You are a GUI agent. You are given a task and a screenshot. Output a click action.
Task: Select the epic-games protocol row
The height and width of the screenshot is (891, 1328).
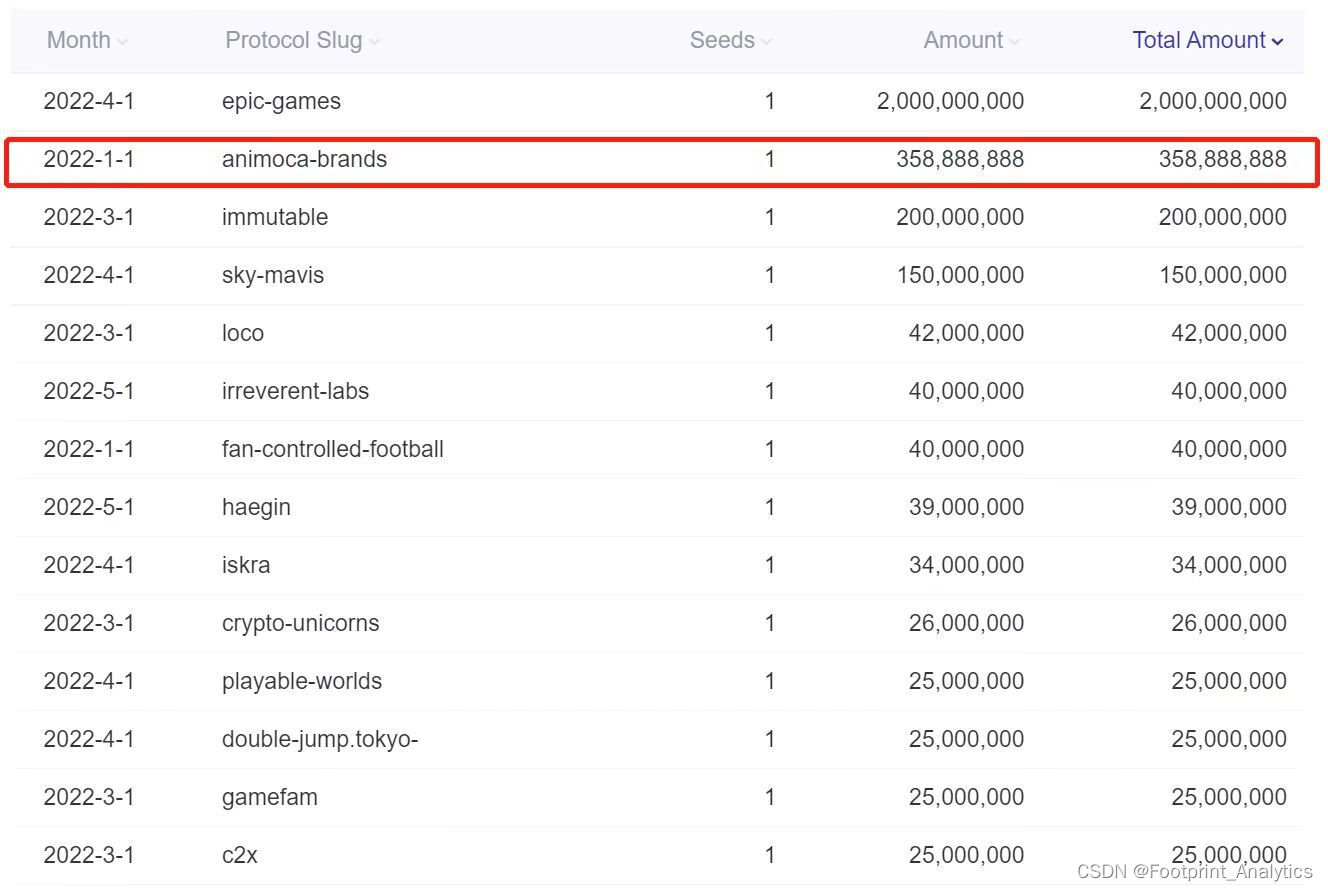281,101
